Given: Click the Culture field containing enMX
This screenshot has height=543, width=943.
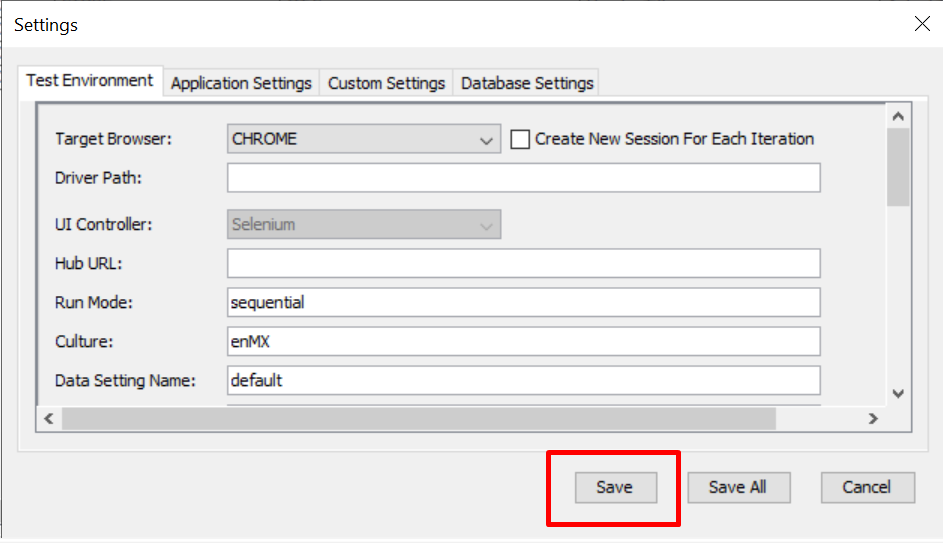Looking at the screenshot, I should (x=523, y=341).
